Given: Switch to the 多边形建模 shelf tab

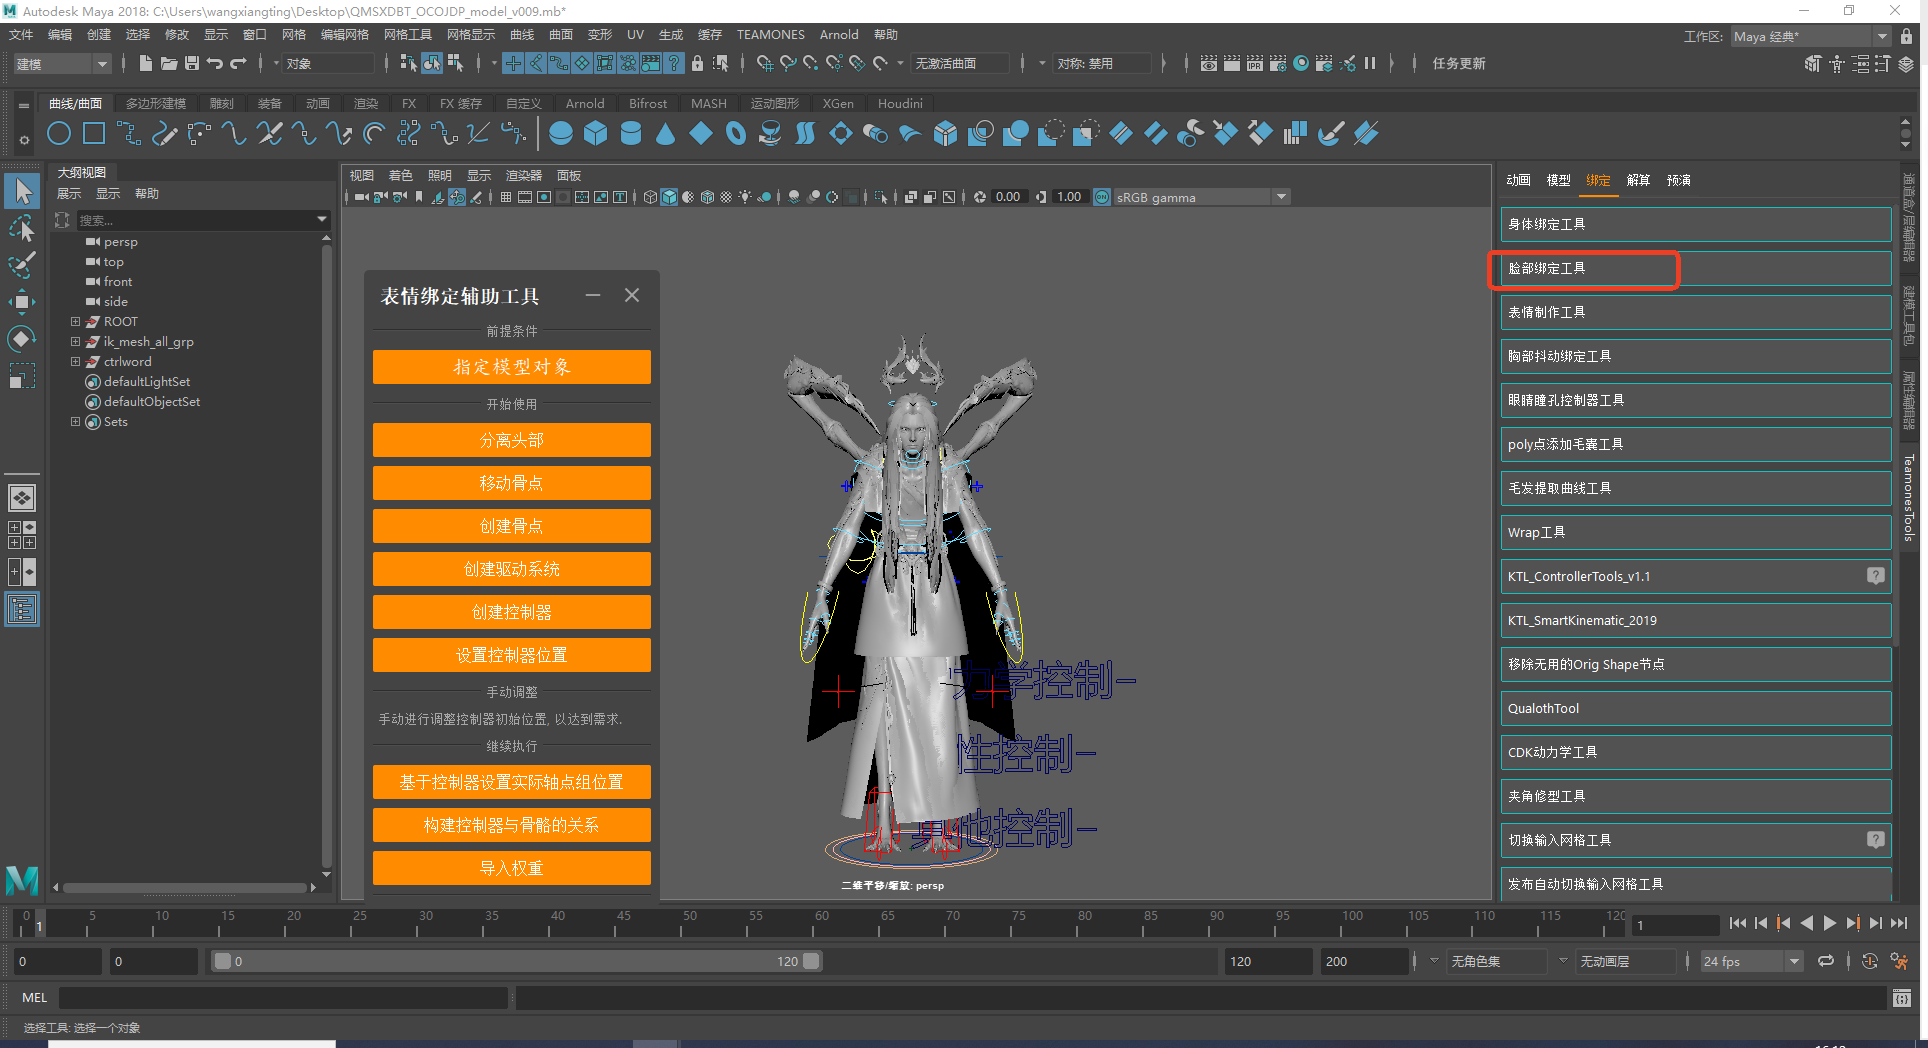Looking at the screenshot, I should point(156,103).
